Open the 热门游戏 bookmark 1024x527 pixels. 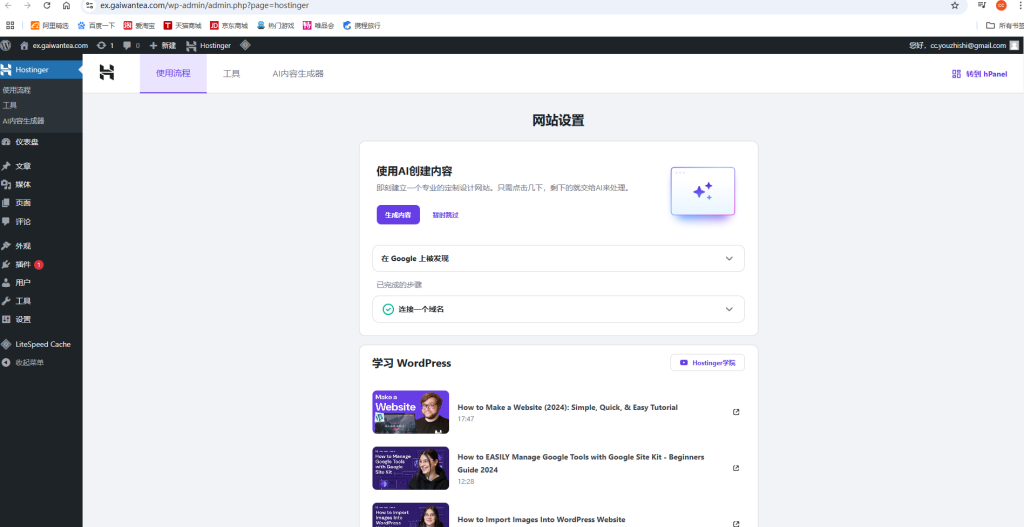276,25
